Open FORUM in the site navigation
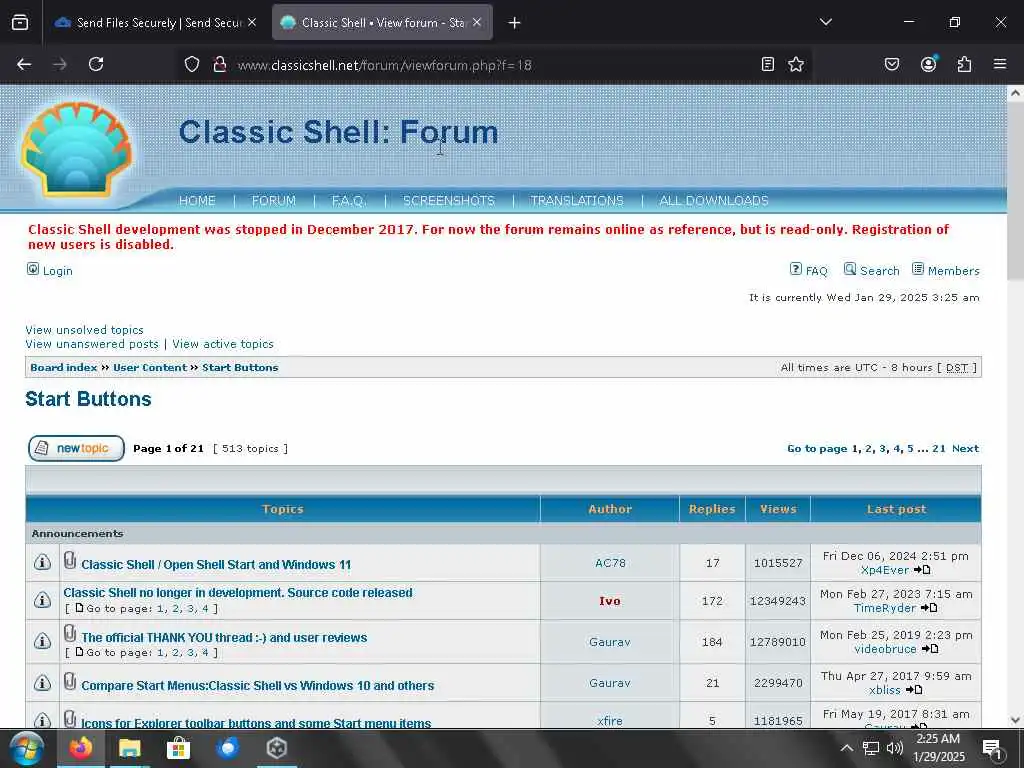1024x768 pixels. click(x=274, y=200)
